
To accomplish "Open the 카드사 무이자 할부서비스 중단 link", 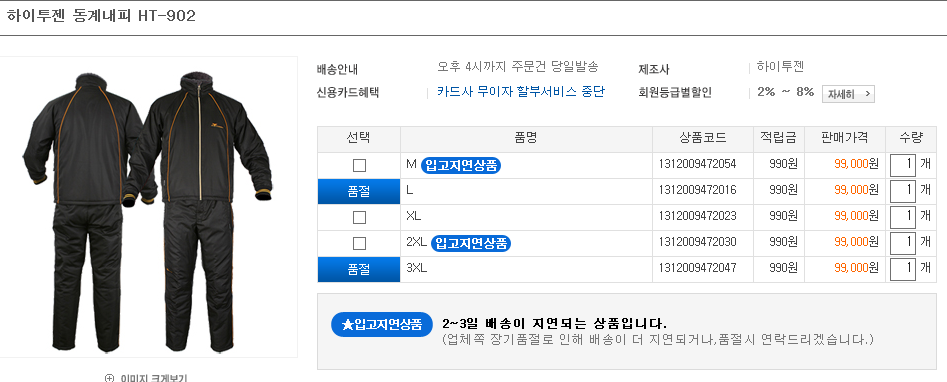I will tap(521, 92).
